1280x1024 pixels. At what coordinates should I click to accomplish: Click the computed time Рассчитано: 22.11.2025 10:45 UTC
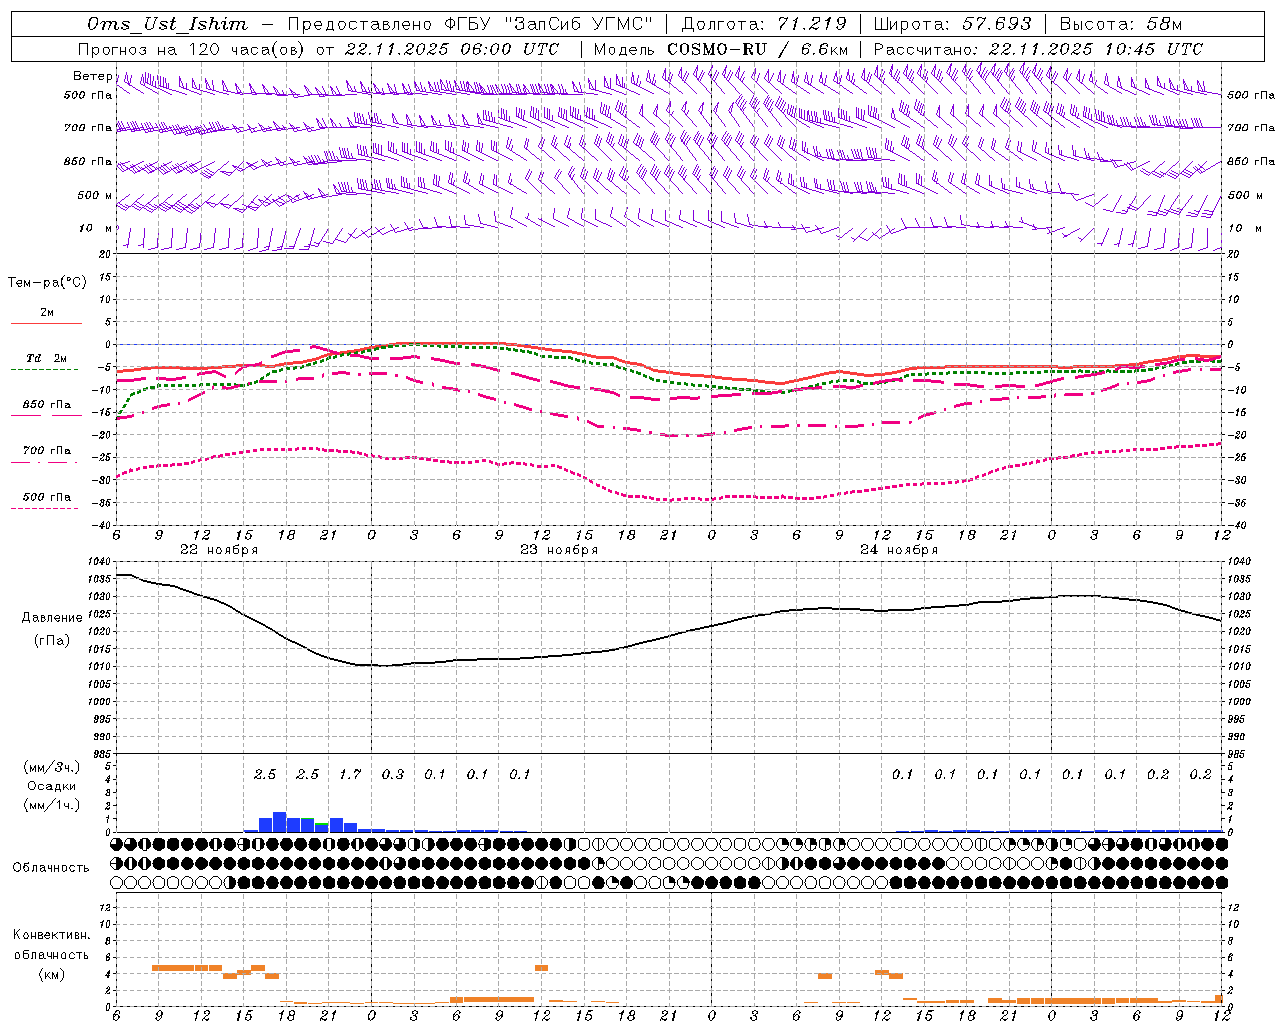click(1038, 49)
